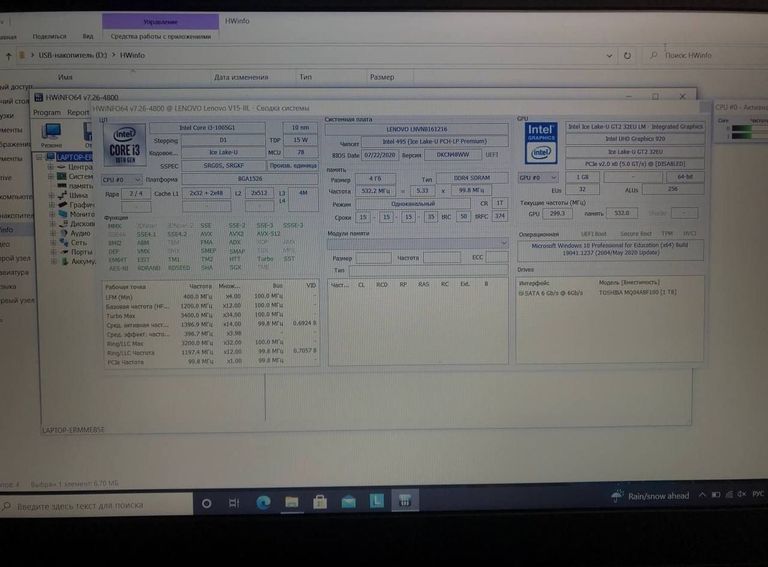Open Microsoft Edge from the taskbar
Screen dimensions: 768x567
264,500
